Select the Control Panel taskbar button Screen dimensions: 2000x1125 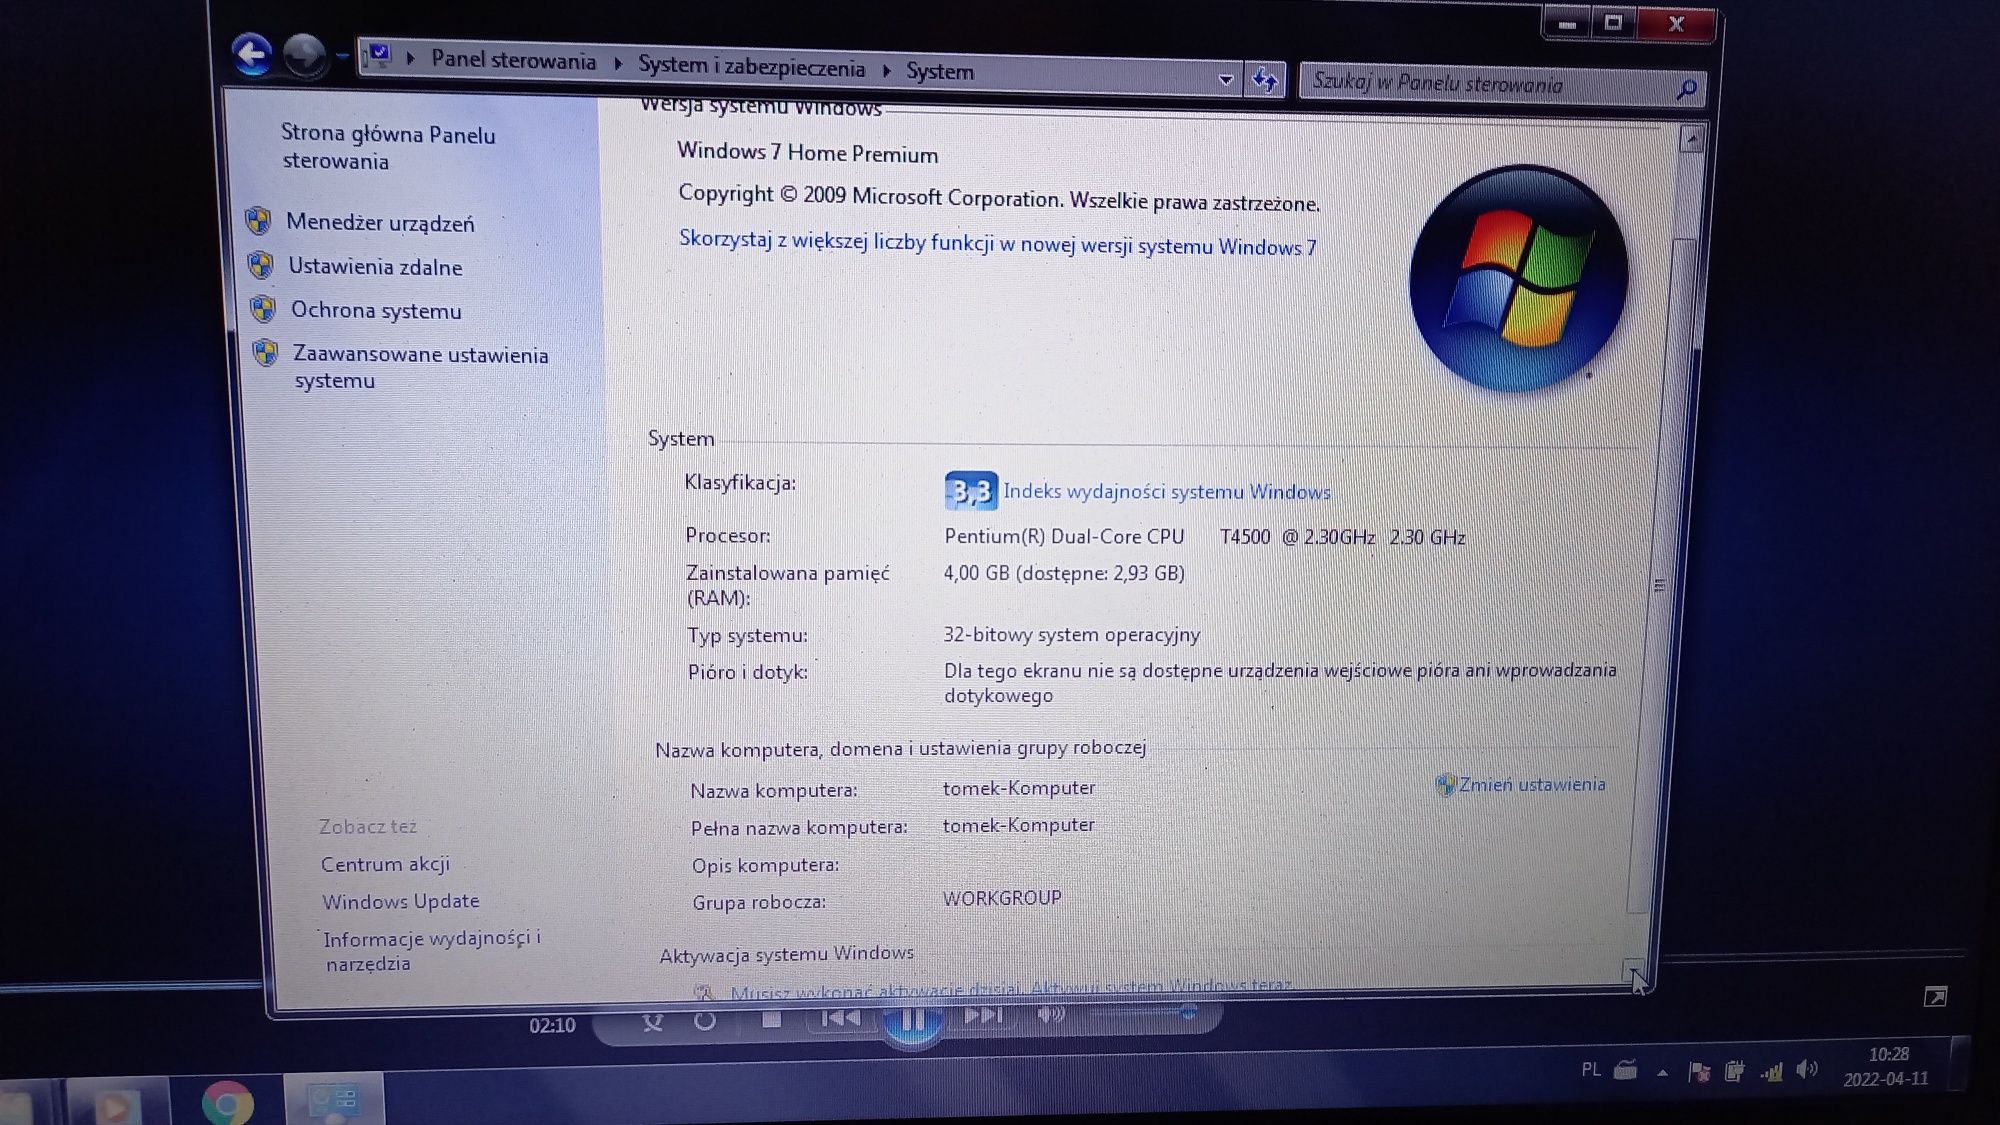(334, 1100)
